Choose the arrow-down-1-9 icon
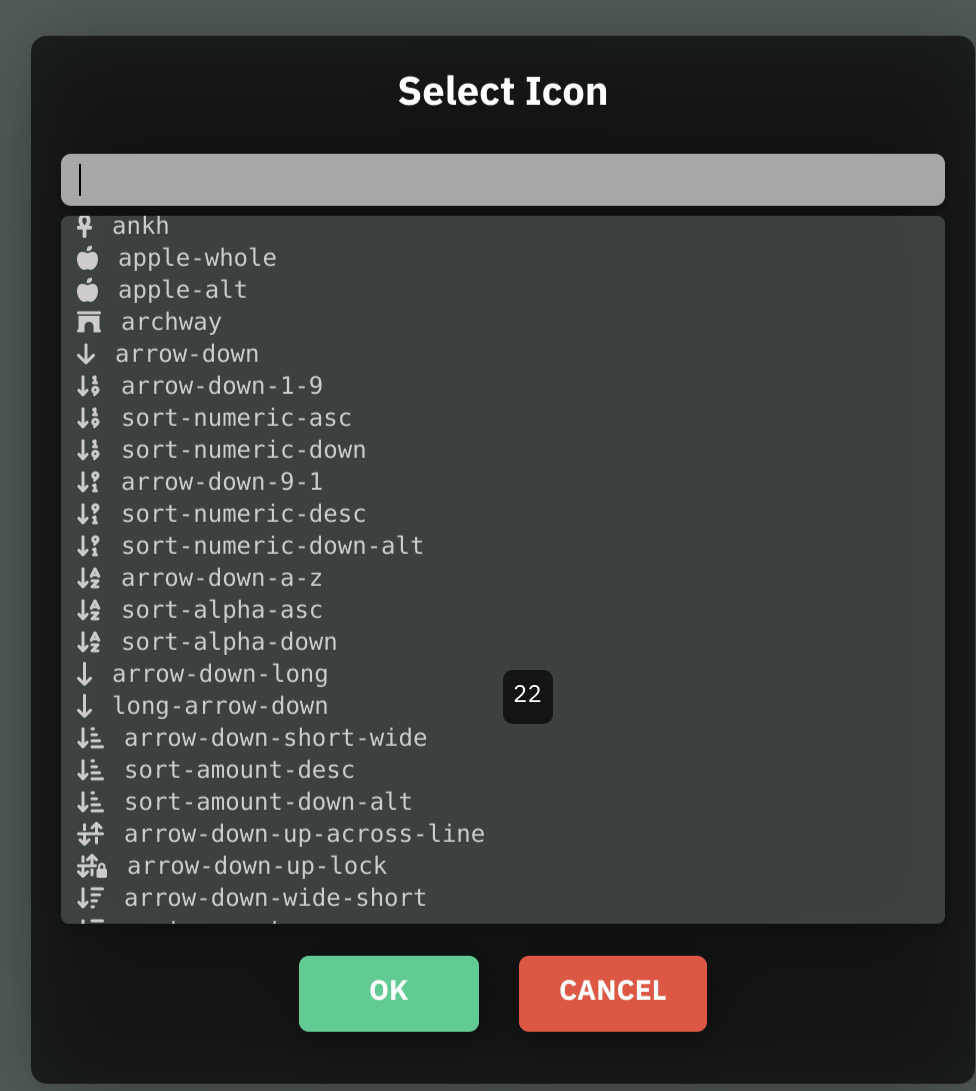976x1091 pixels. [200, 386]
